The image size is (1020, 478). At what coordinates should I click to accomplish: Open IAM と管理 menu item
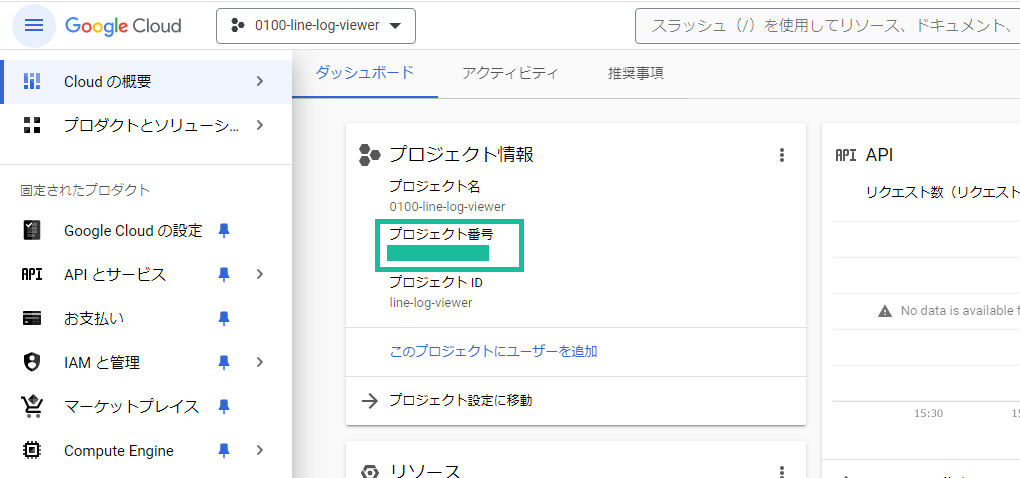pyautogui.click(x=146, y=362)
